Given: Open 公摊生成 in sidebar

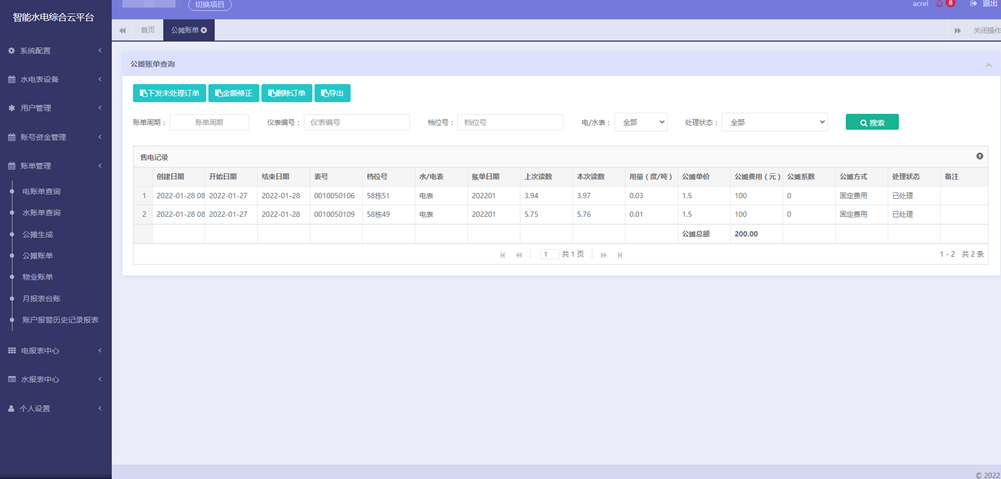Looking at the screenshot, I should [38, 235].
